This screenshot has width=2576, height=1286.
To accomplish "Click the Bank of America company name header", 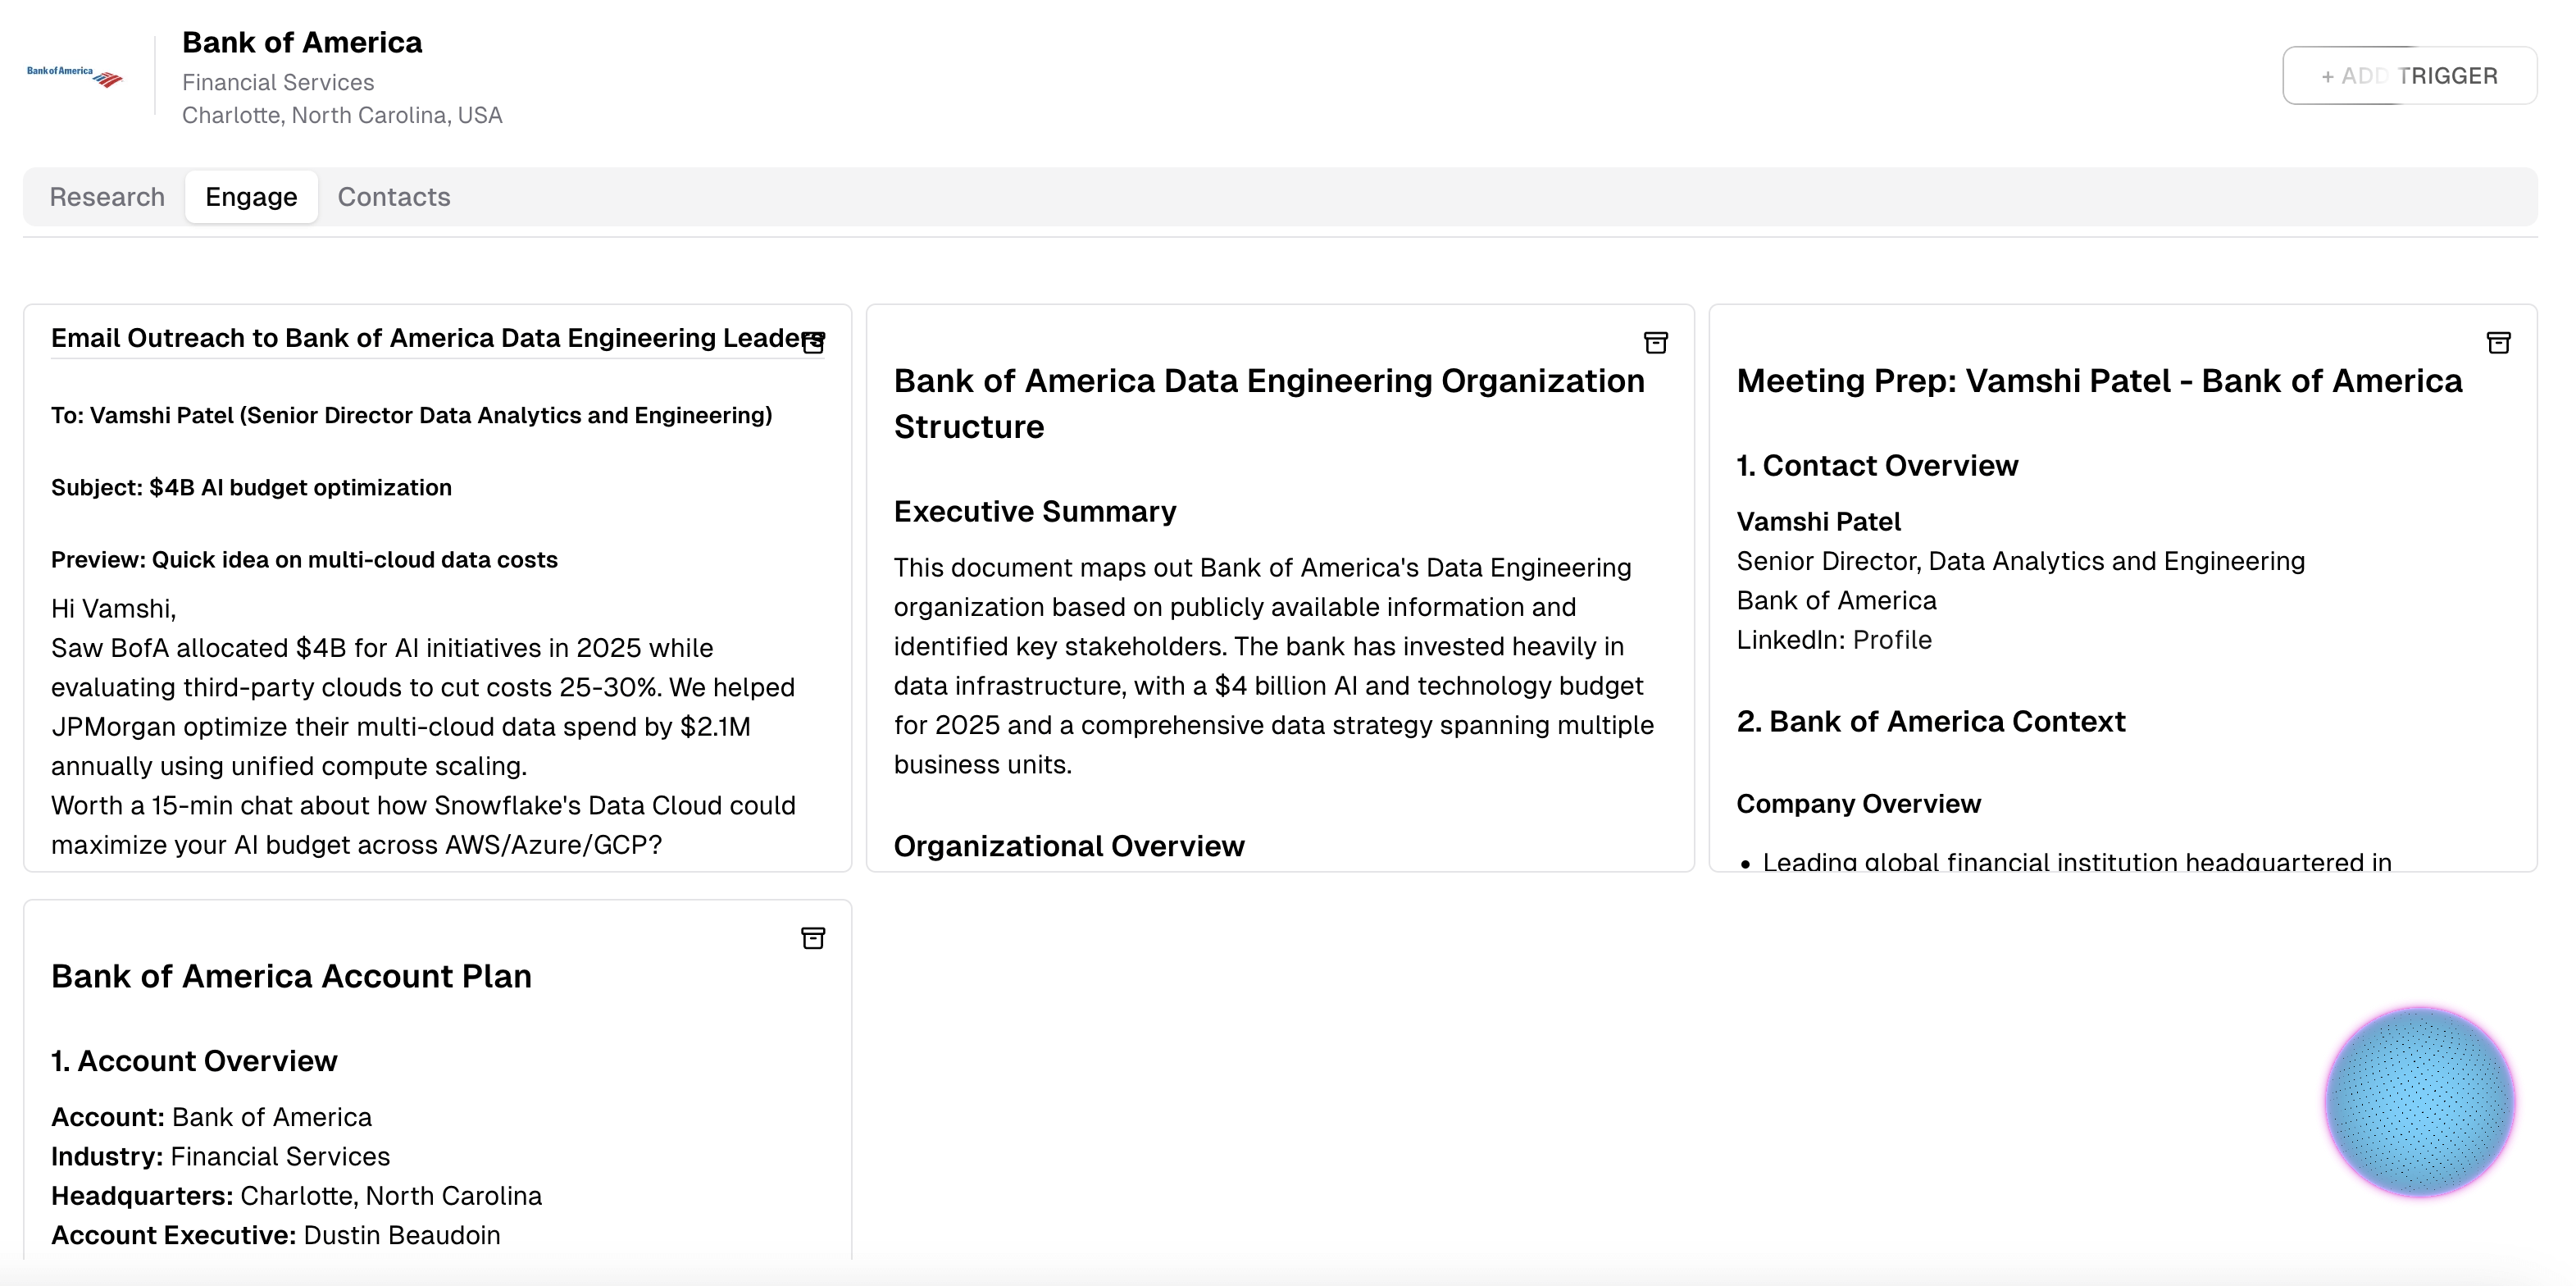I will point(302,42).
